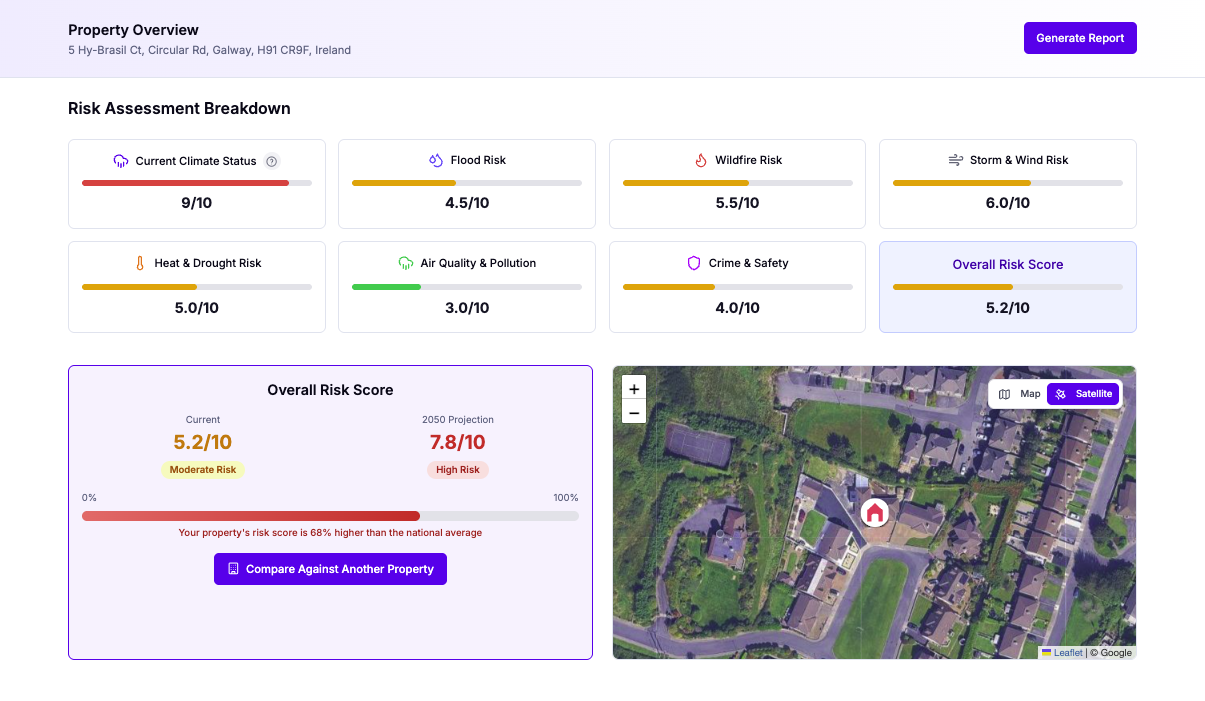This screenshot has height=701, width=1205.
Task: Click the shield icon on Crime & Safety card
Action: pos(694,262)
